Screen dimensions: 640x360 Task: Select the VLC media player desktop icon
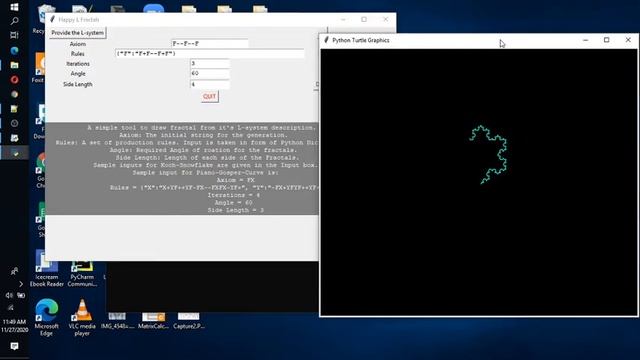(82, 318)
